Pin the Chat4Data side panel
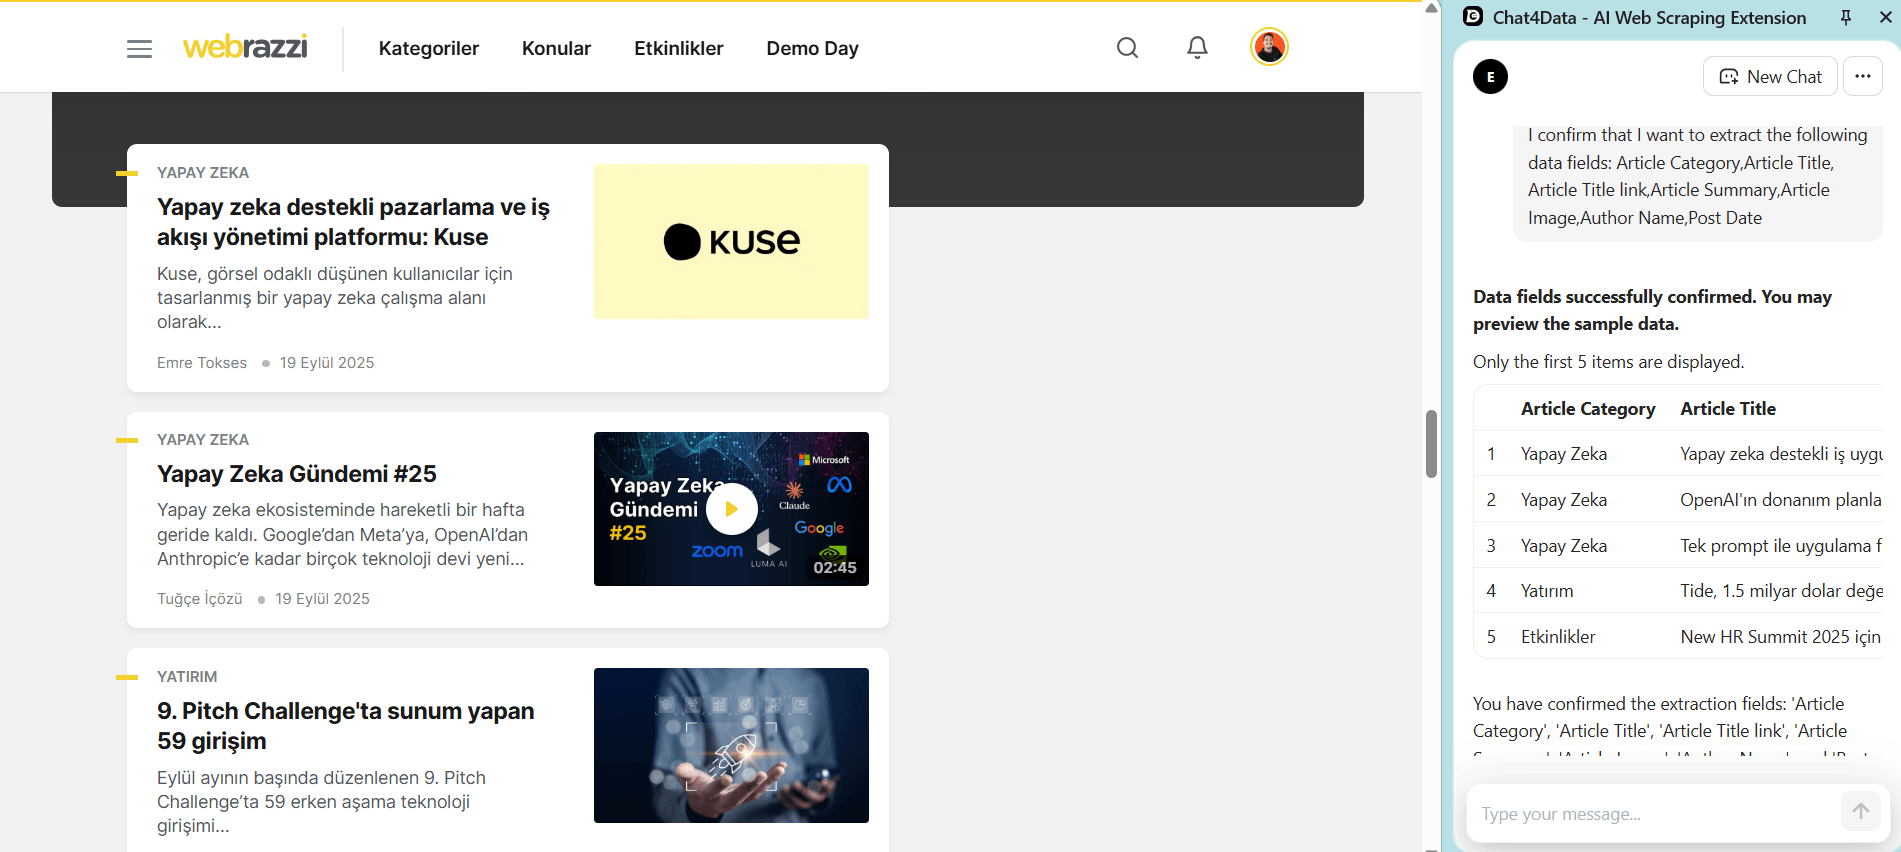Image resolution: width=1901 pixels, height=852 pixels. click(1846, 17)
